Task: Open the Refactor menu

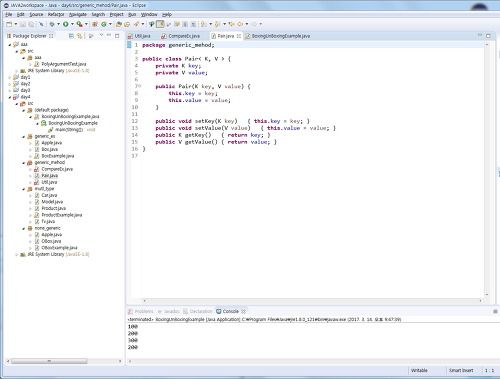Action: click(x=56, y=15)
